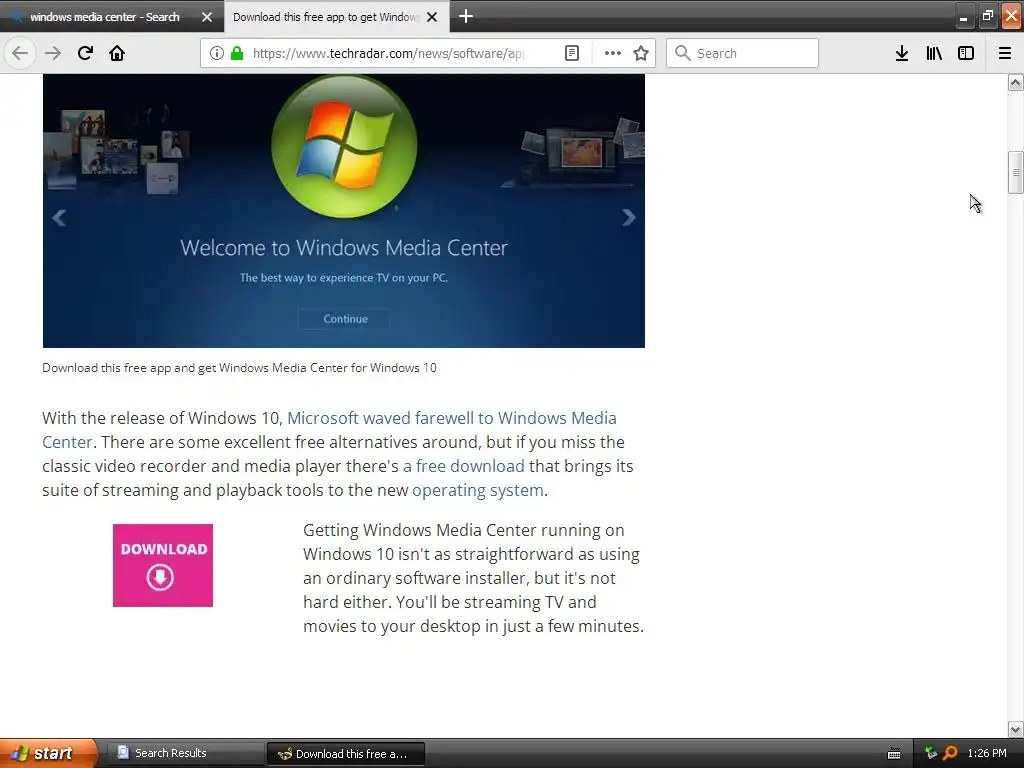Open a new browser tab
This screenshot has height=768, width=1024.
(466, 16)
